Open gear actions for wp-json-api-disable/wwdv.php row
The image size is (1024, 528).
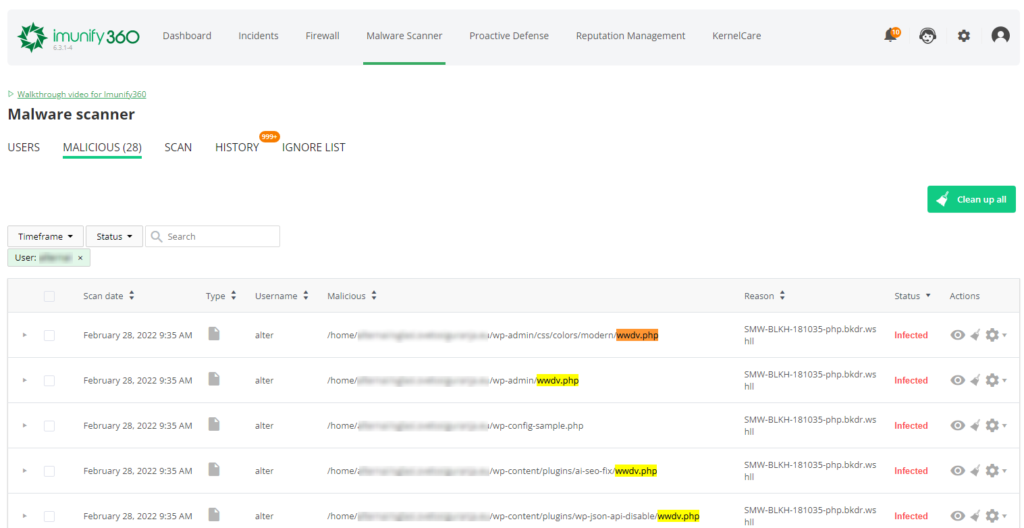click(x=996, y=516)
